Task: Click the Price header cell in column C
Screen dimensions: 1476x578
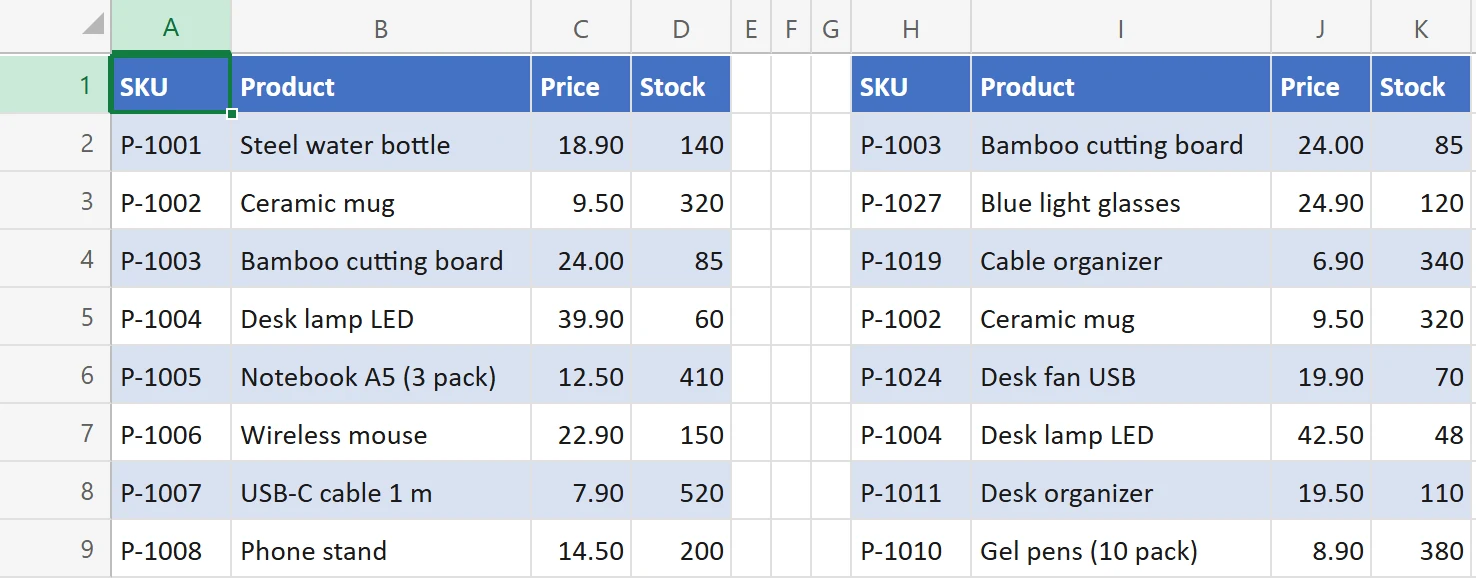Action: coord(581,85)
